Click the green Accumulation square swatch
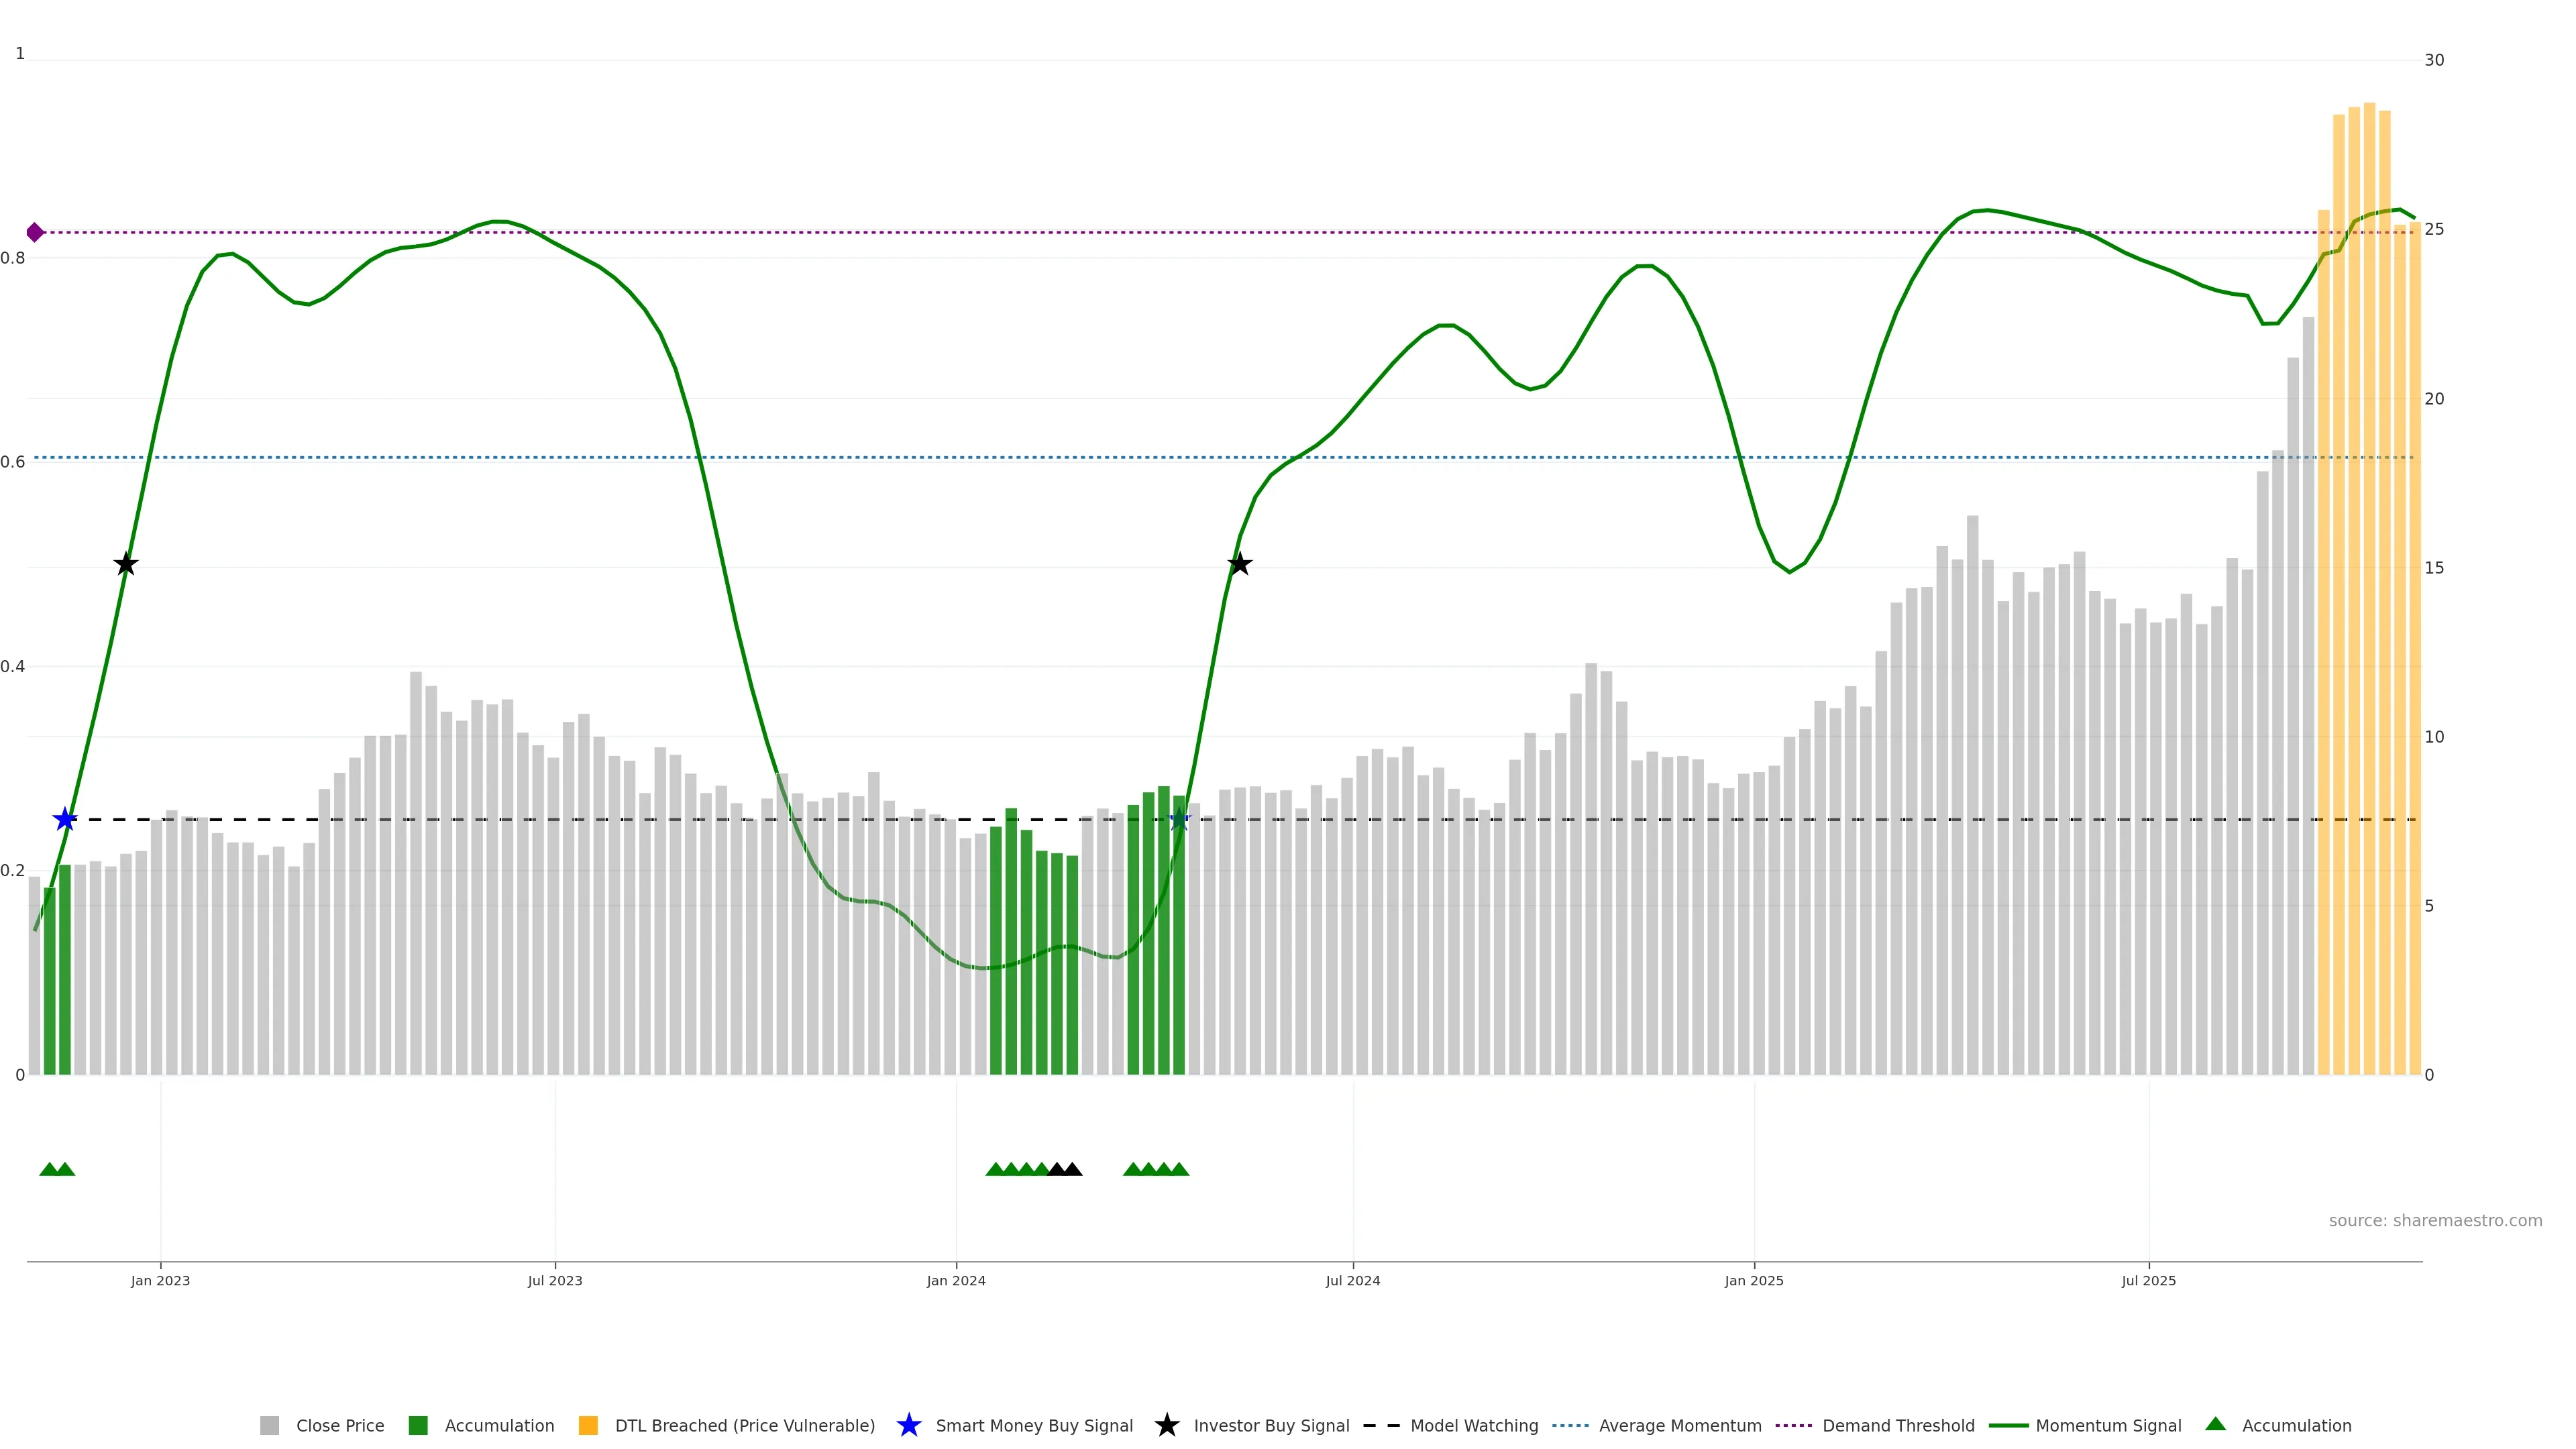Screen dimensions: 2576x1449 pos(418,1425)
